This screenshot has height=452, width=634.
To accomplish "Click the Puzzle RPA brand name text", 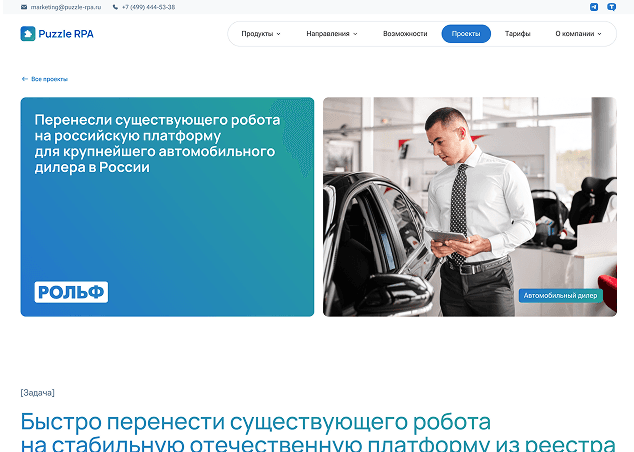I will 66,34.
